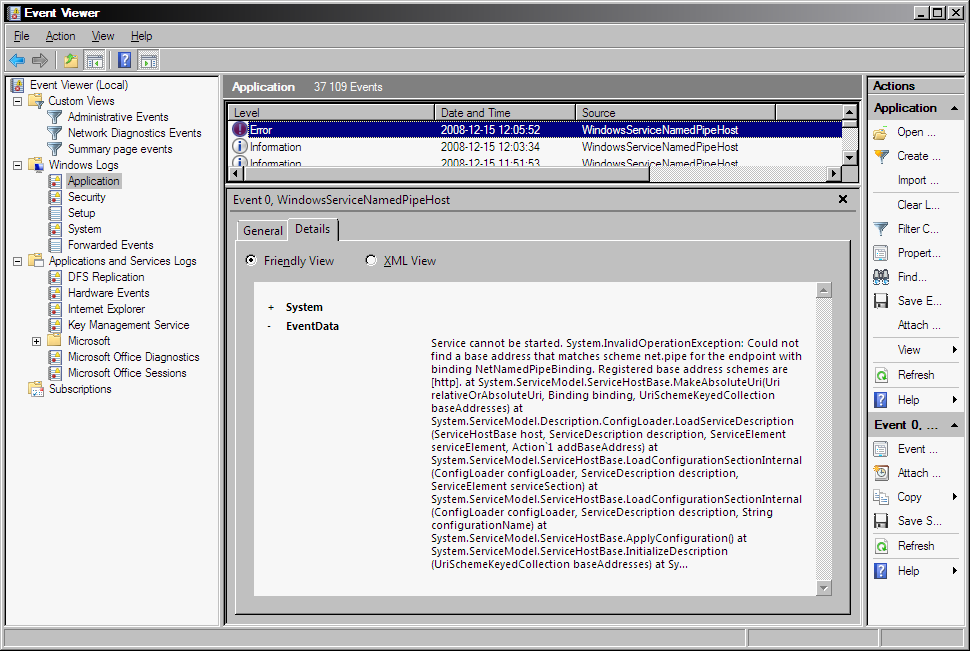
Task: Click the Save Selected Events disk icon
Action: pos(881,521)
